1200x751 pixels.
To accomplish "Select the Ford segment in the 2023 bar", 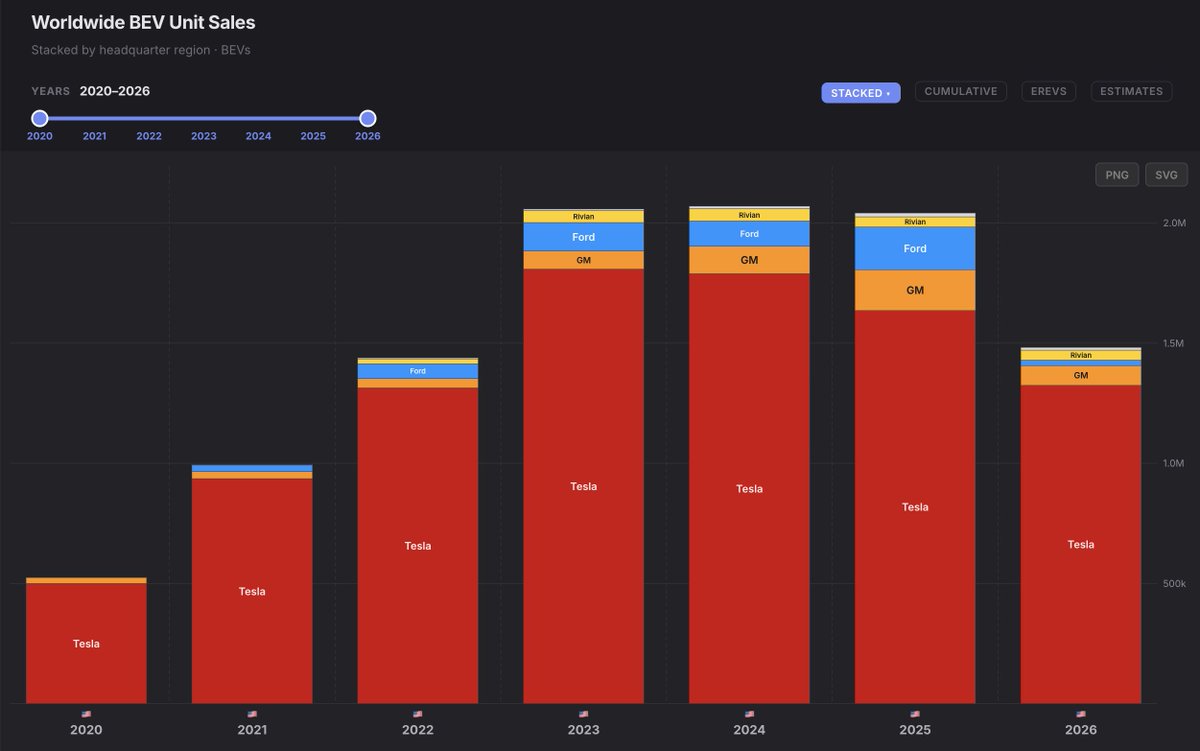I will [584, 237].
